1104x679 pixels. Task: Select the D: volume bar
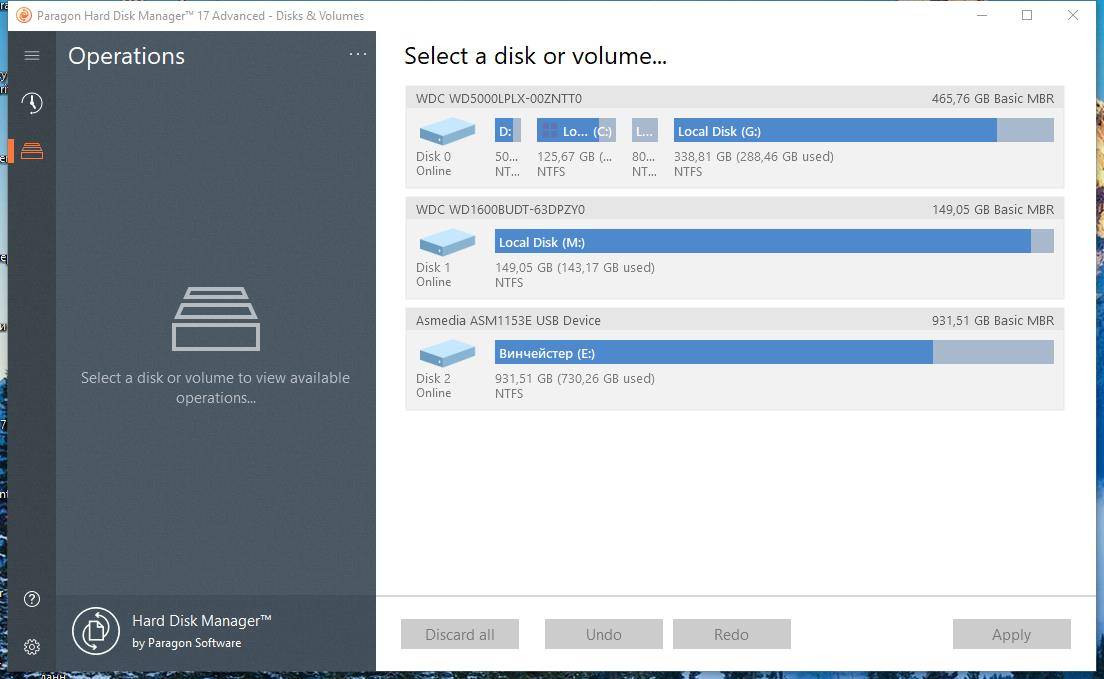click(x=508, y=130)
